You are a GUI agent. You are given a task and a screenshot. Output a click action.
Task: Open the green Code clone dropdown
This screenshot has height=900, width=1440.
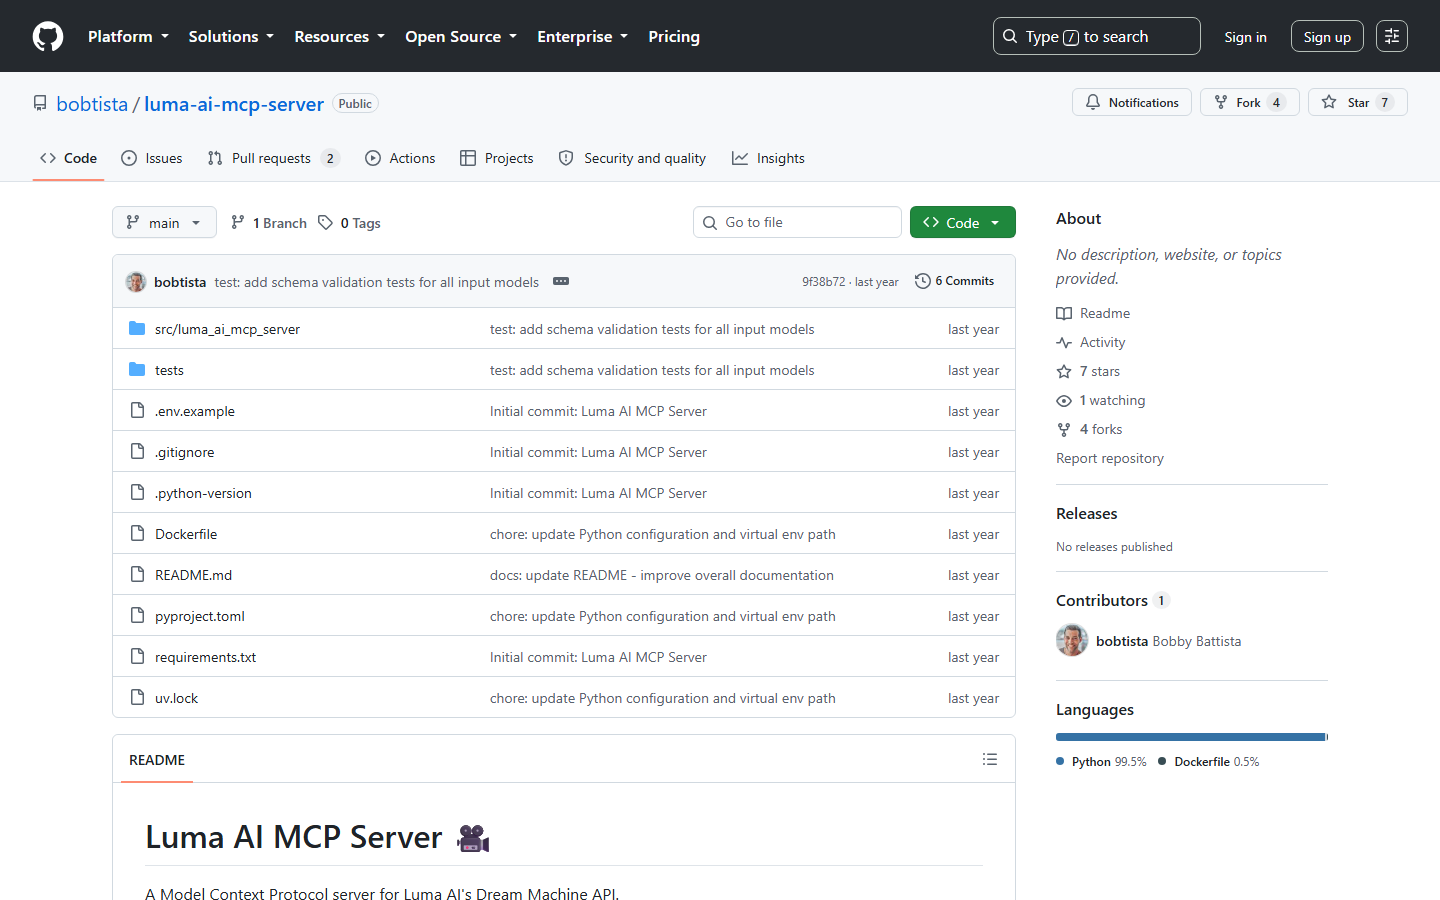pos(962,222)
